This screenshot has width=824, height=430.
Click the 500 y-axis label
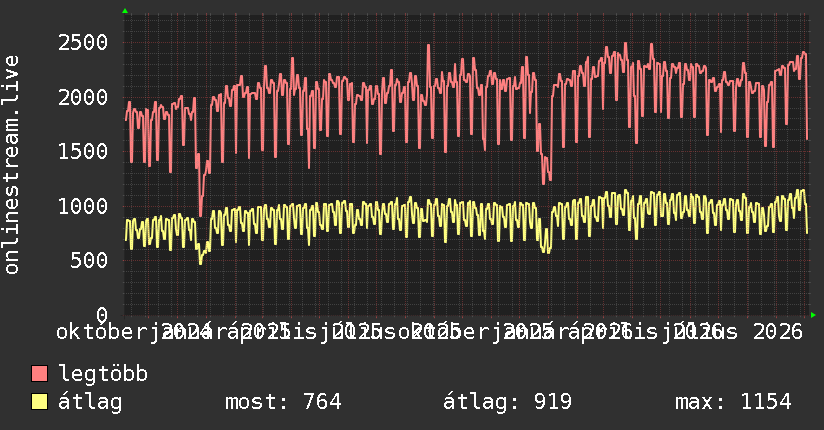pyautogui.click(x=89, y=260)
